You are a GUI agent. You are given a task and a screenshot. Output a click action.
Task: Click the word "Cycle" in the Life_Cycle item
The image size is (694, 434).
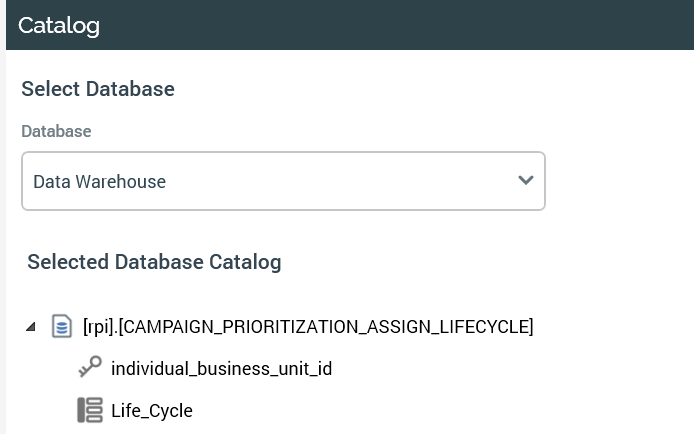pos(171,411)
